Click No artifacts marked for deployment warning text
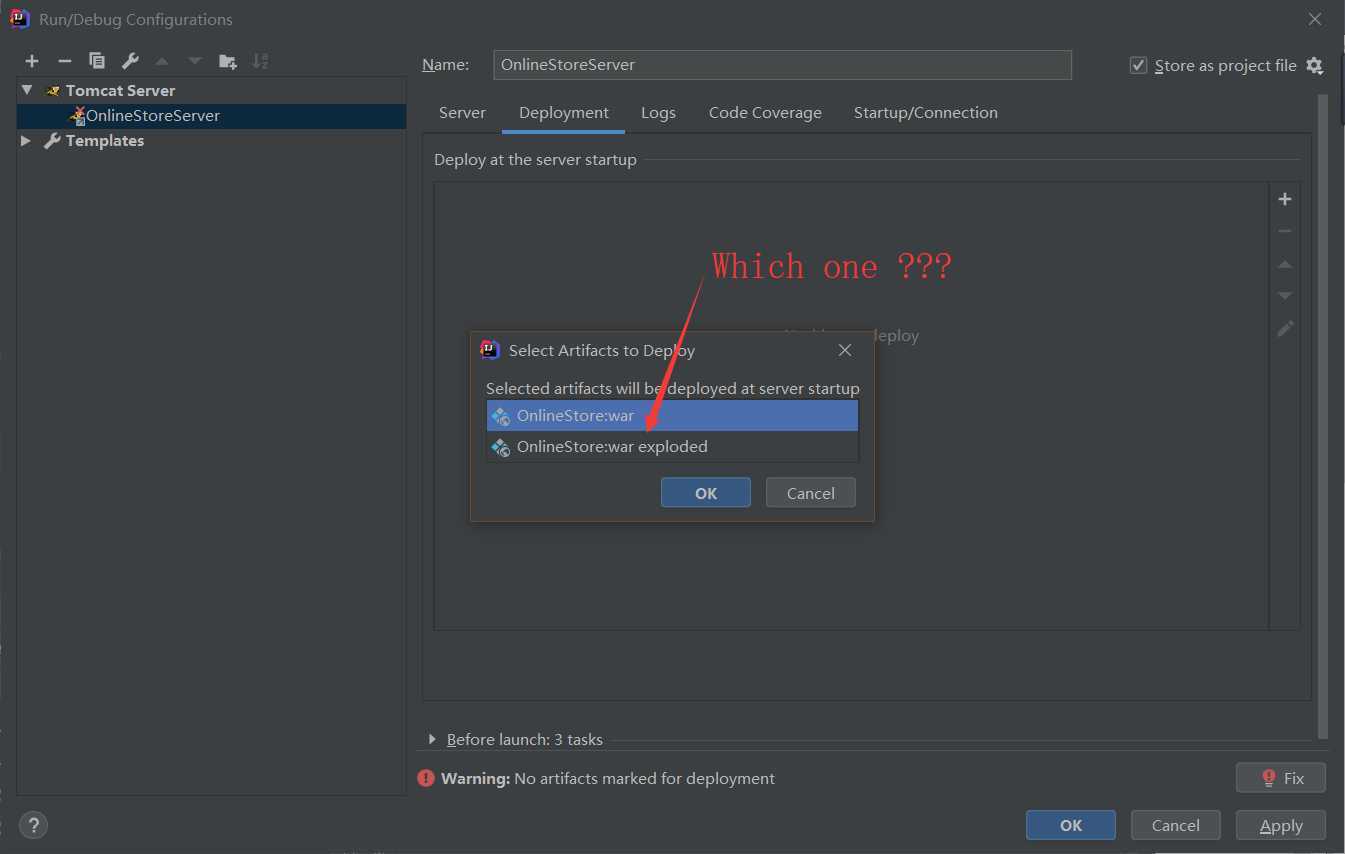 click(644, 778)
